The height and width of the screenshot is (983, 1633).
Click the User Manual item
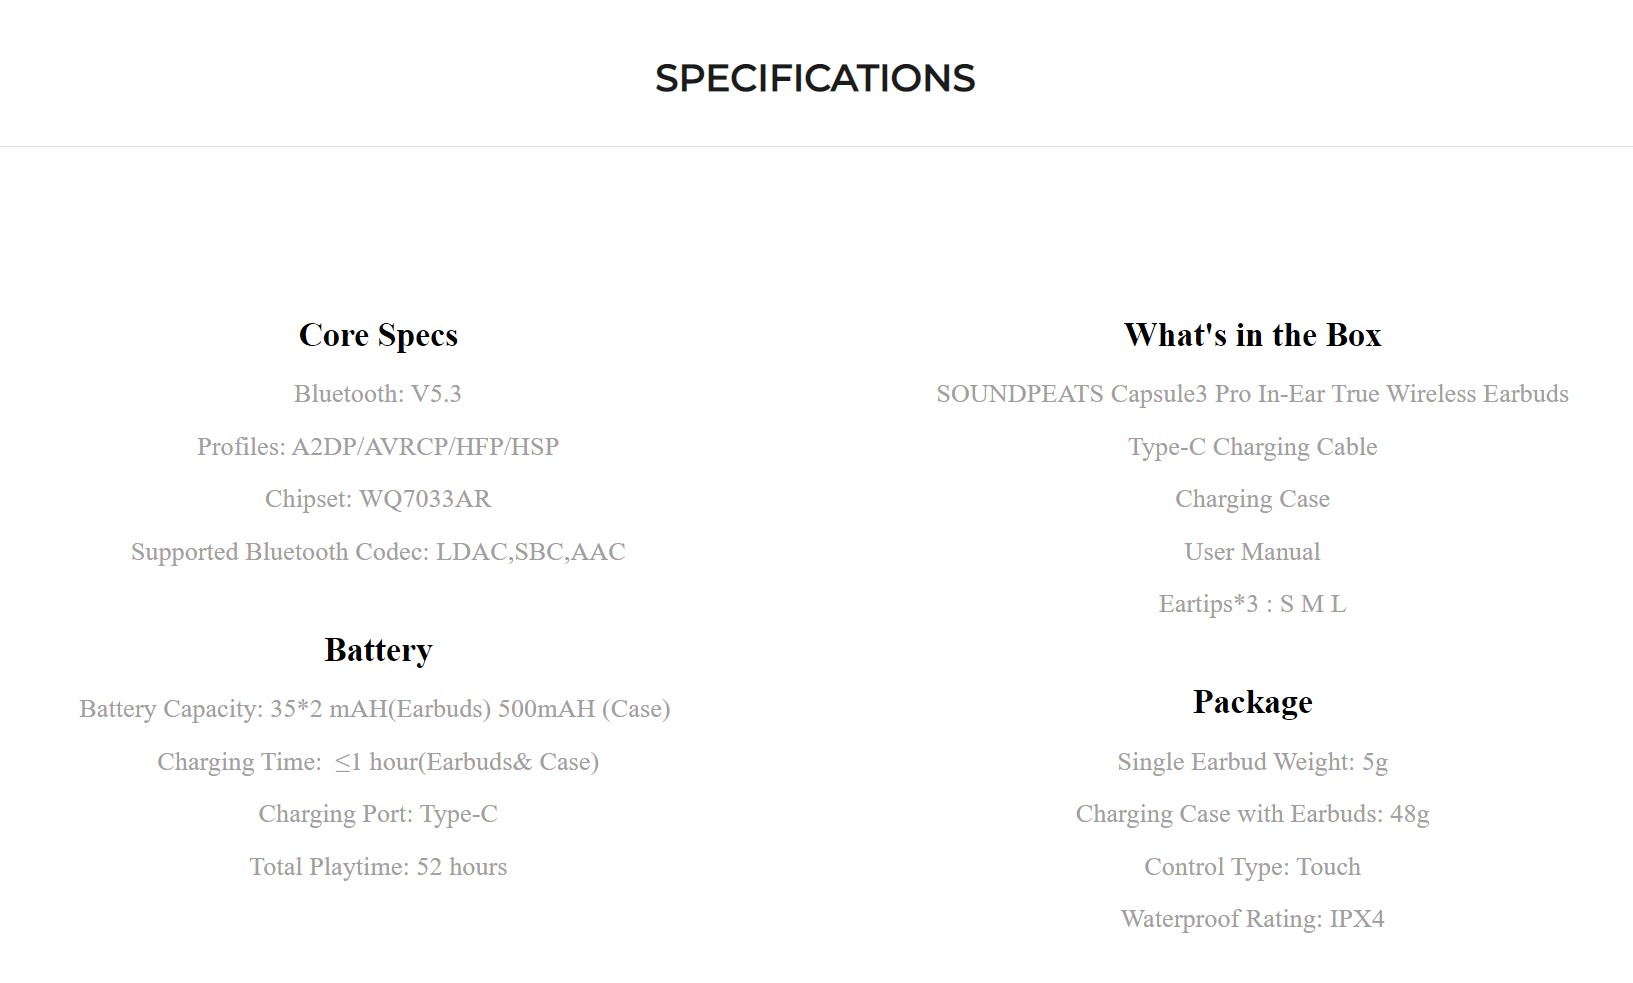coord(1253,552)
